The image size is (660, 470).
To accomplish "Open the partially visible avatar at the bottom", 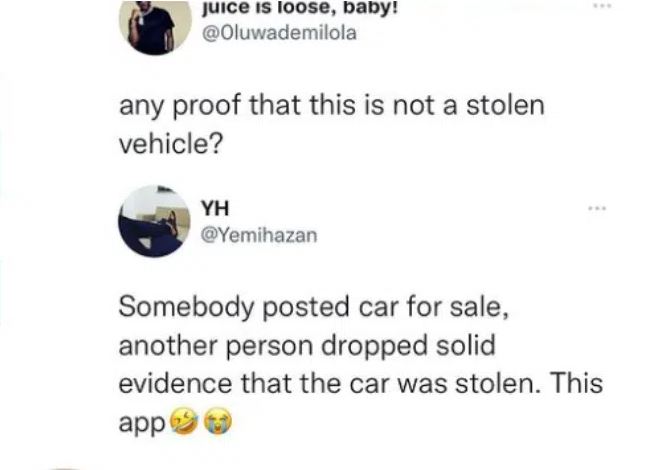I will click(67, 468).
